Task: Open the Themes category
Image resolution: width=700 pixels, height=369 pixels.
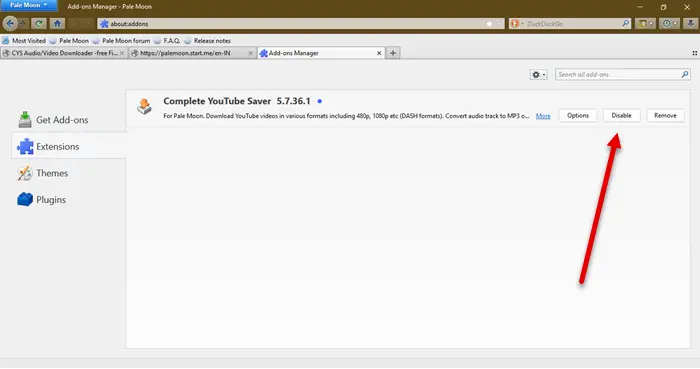Action: click(x=68, y=173)
